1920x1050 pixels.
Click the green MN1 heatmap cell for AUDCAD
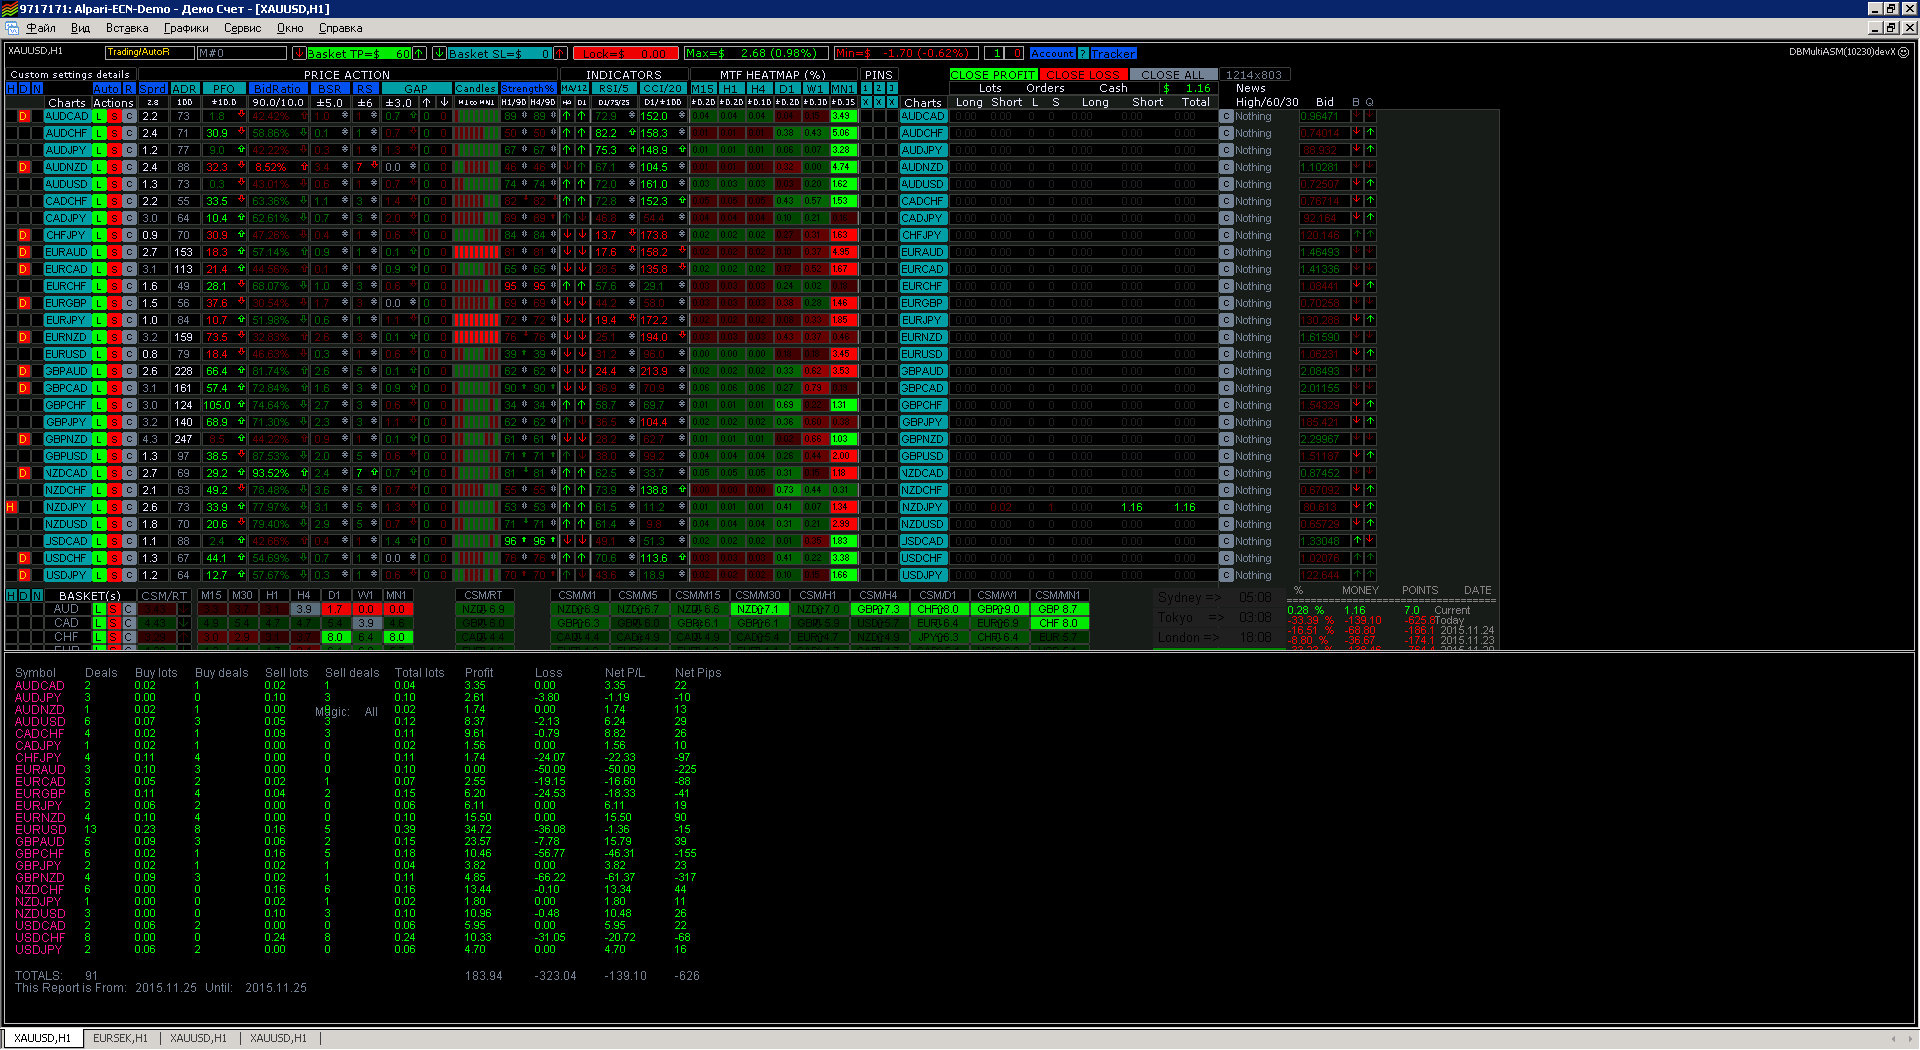coord(843,116)
